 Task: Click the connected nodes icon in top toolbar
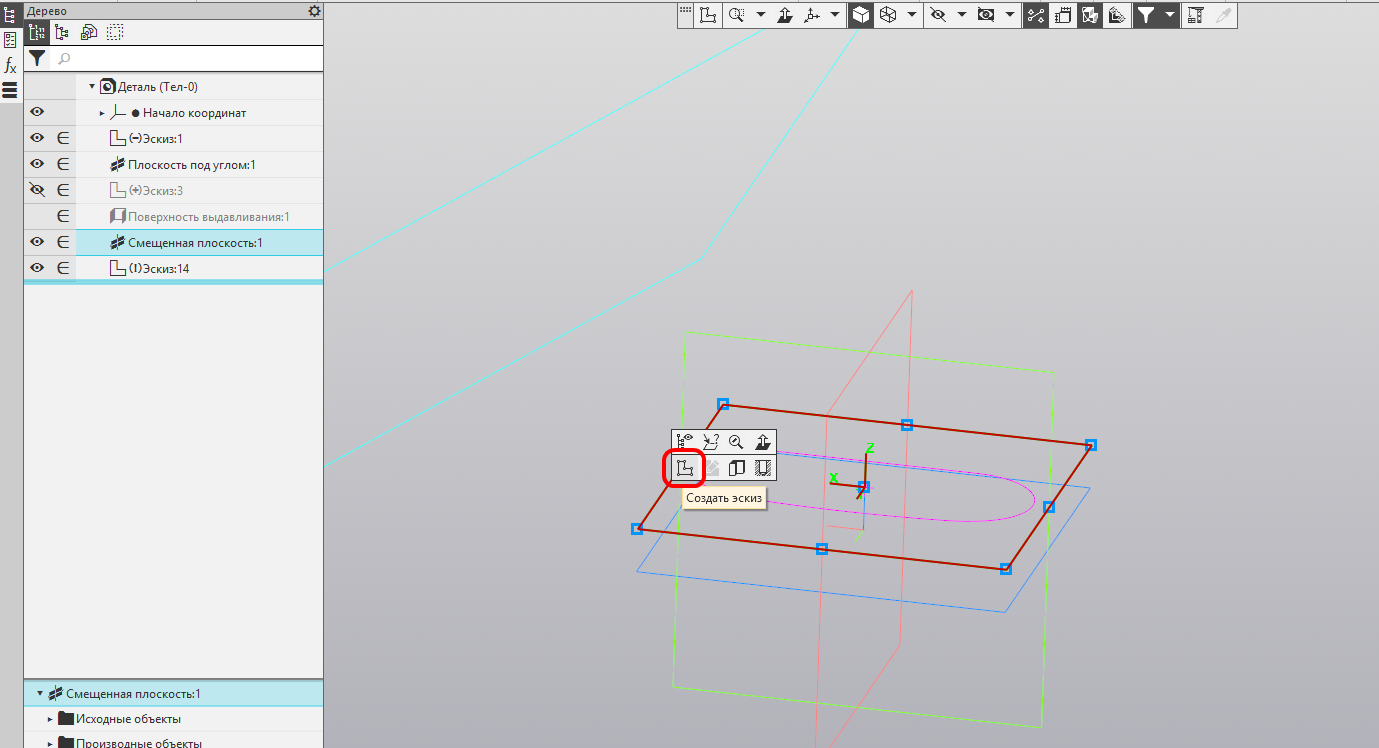coord(1036,15)
